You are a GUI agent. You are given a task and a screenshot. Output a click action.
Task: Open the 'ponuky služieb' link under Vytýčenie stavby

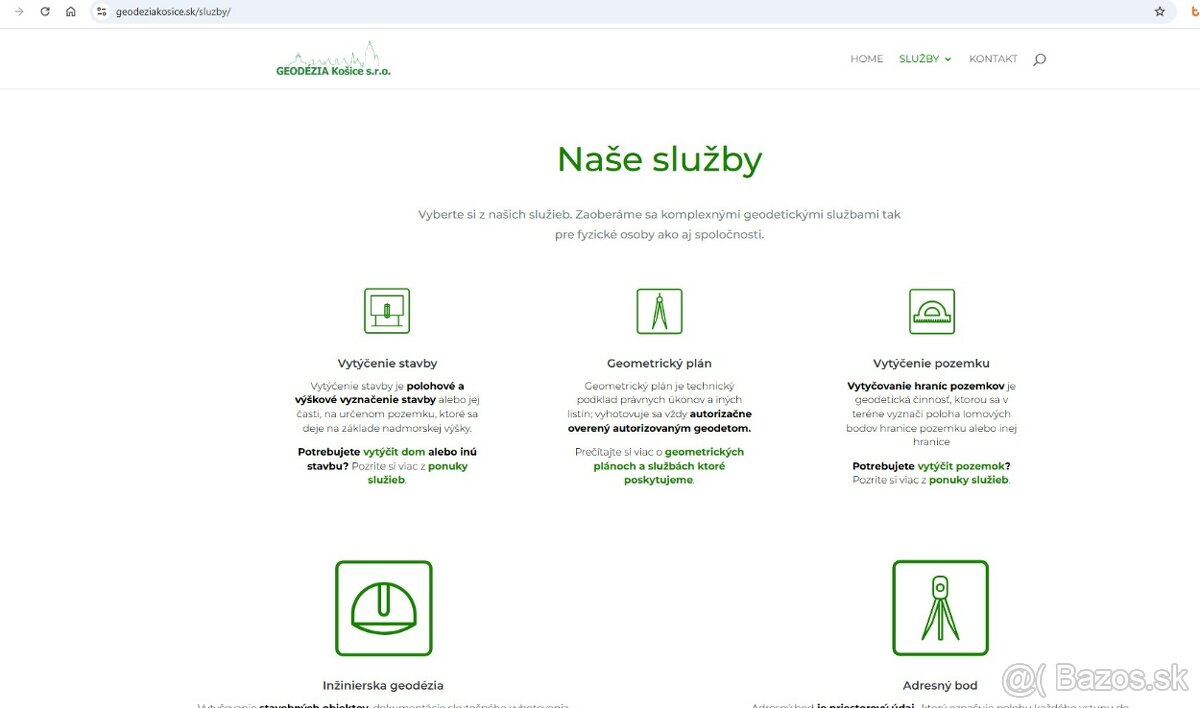(418, 473)
